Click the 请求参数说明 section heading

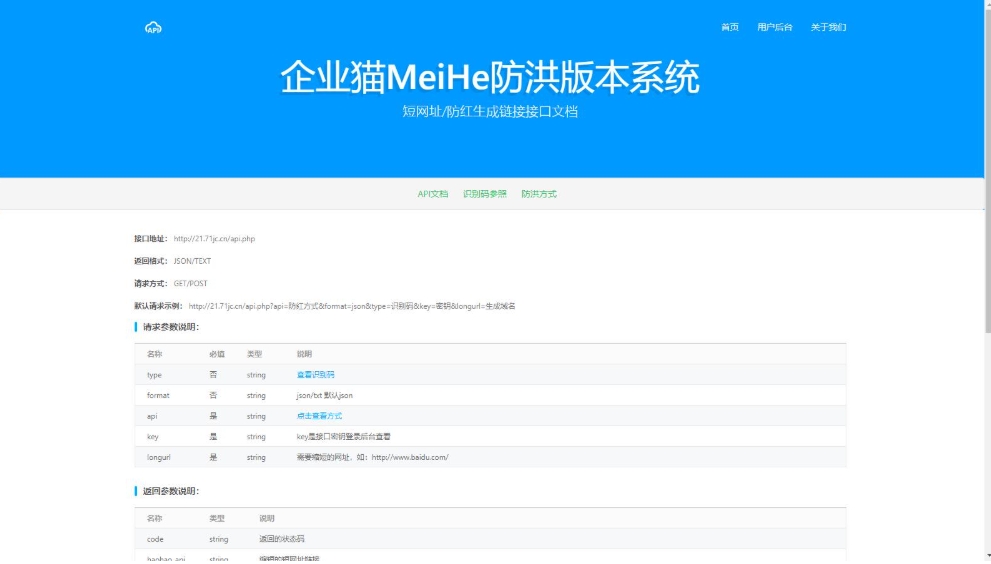coord(171,327)
